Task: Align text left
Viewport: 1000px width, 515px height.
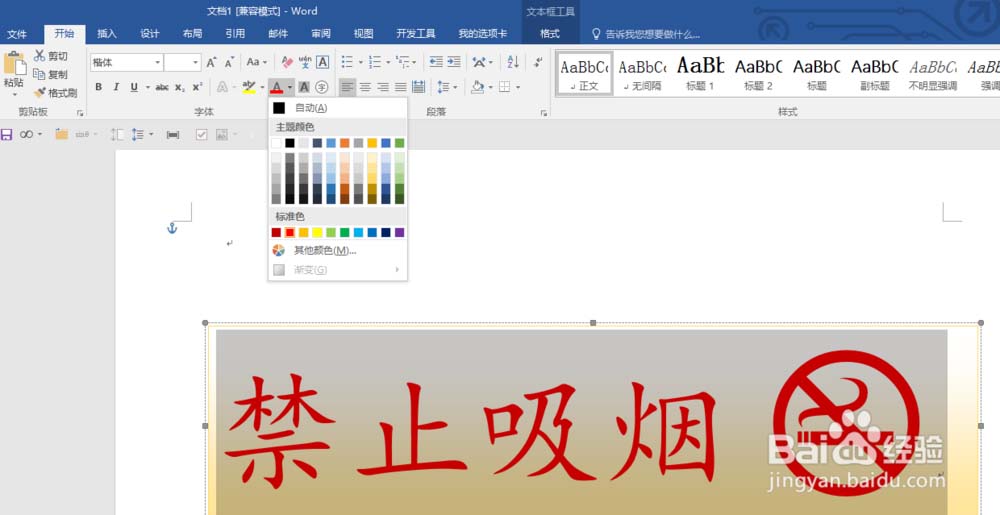Action: tap(347, 87)
